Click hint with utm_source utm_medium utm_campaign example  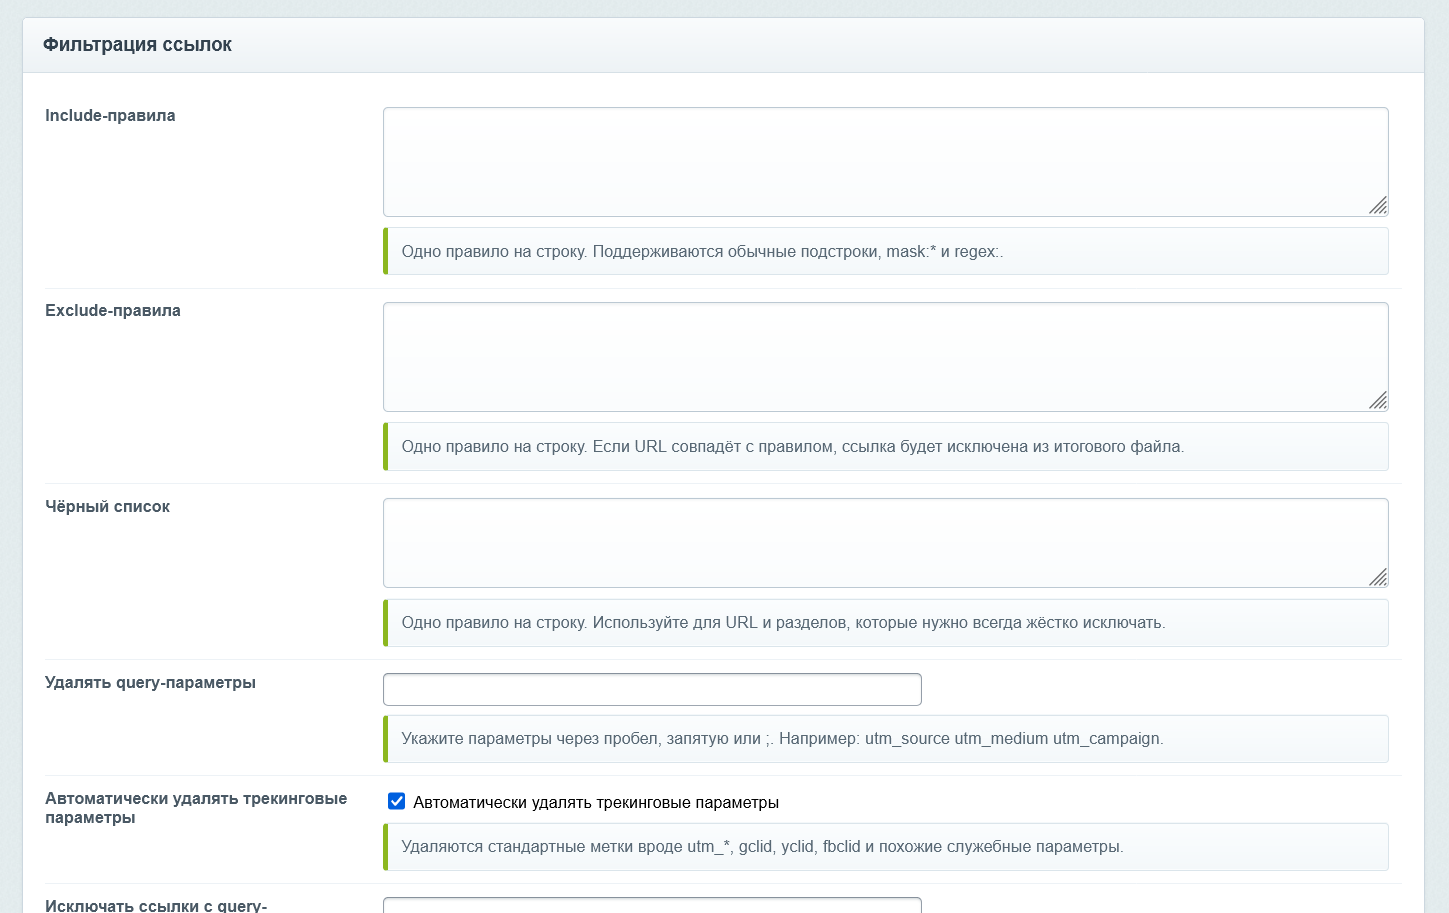click(886, 738)
